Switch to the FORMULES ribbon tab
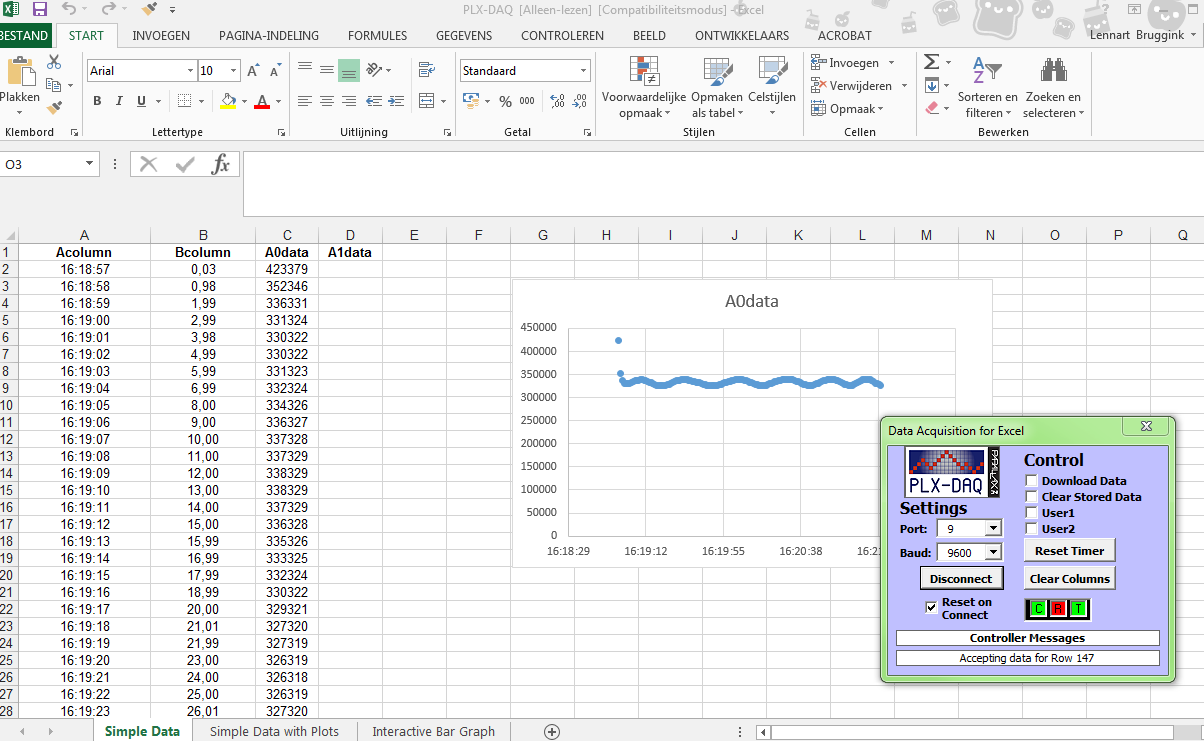Screen dimensions: 1204x741 click(x=377, y=35)
